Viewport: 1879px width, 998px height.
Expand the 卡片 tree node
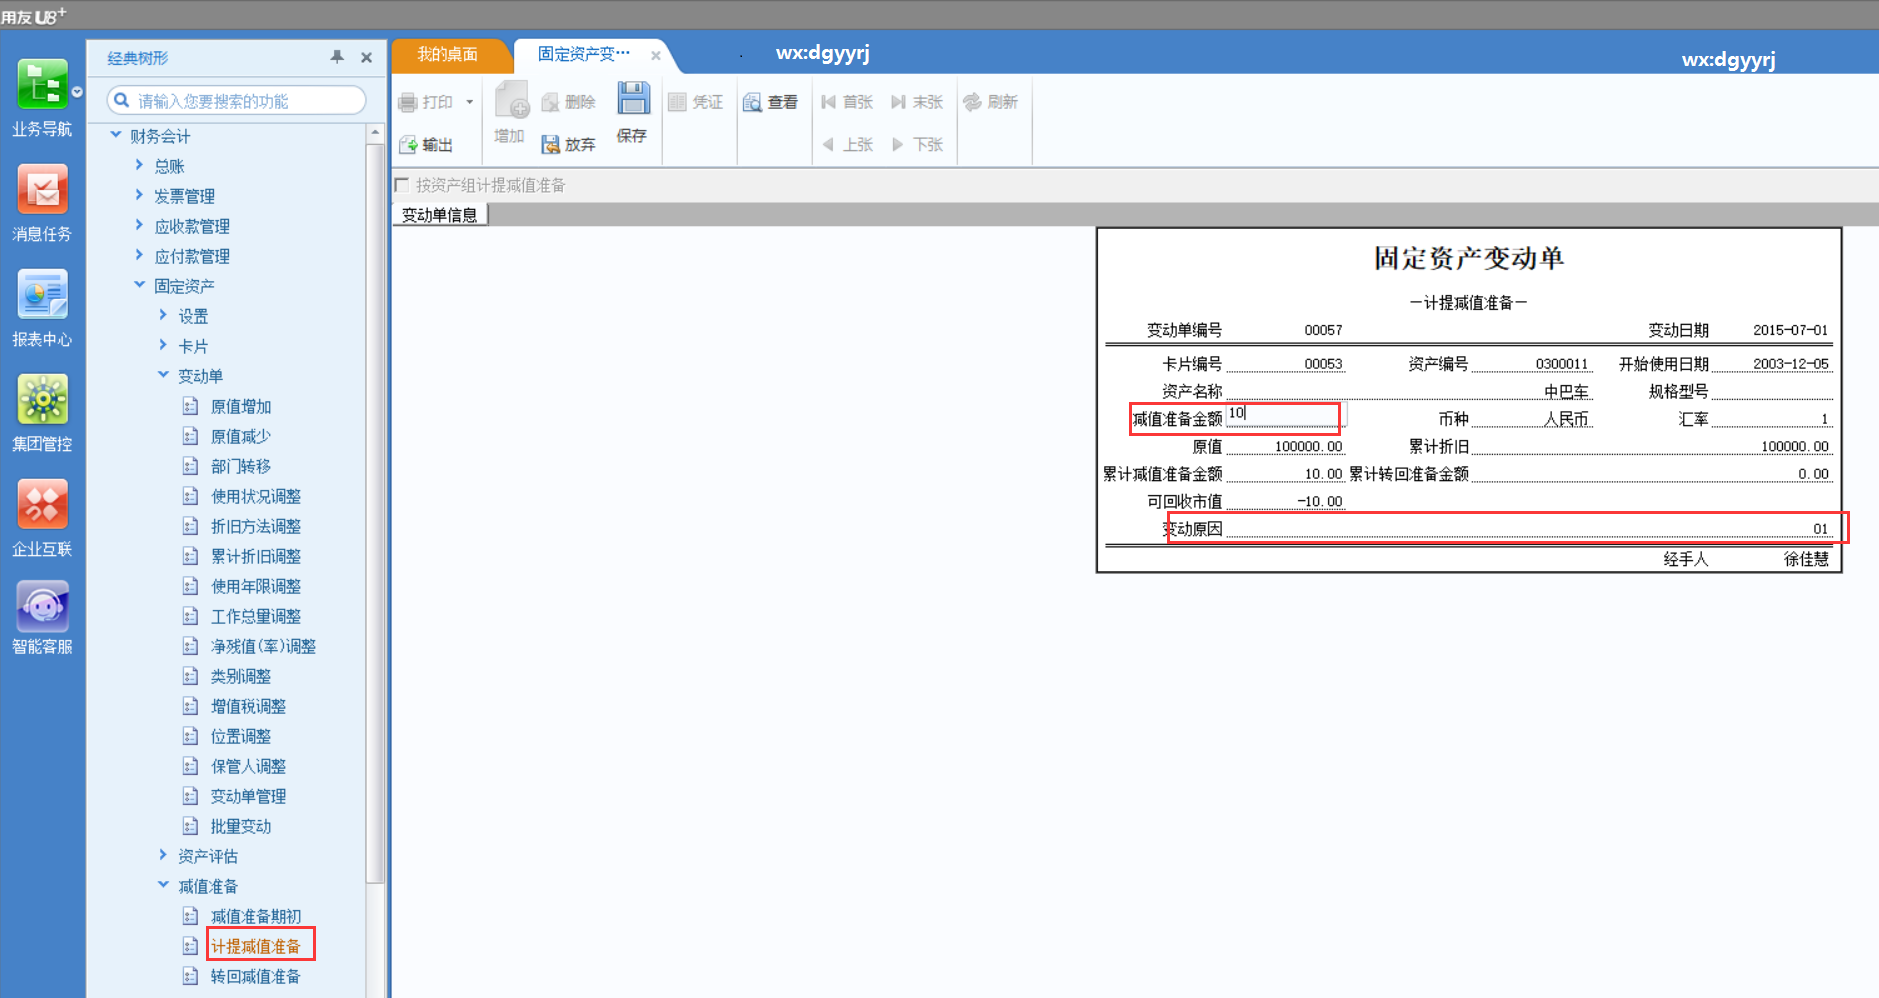click(163, 345)
